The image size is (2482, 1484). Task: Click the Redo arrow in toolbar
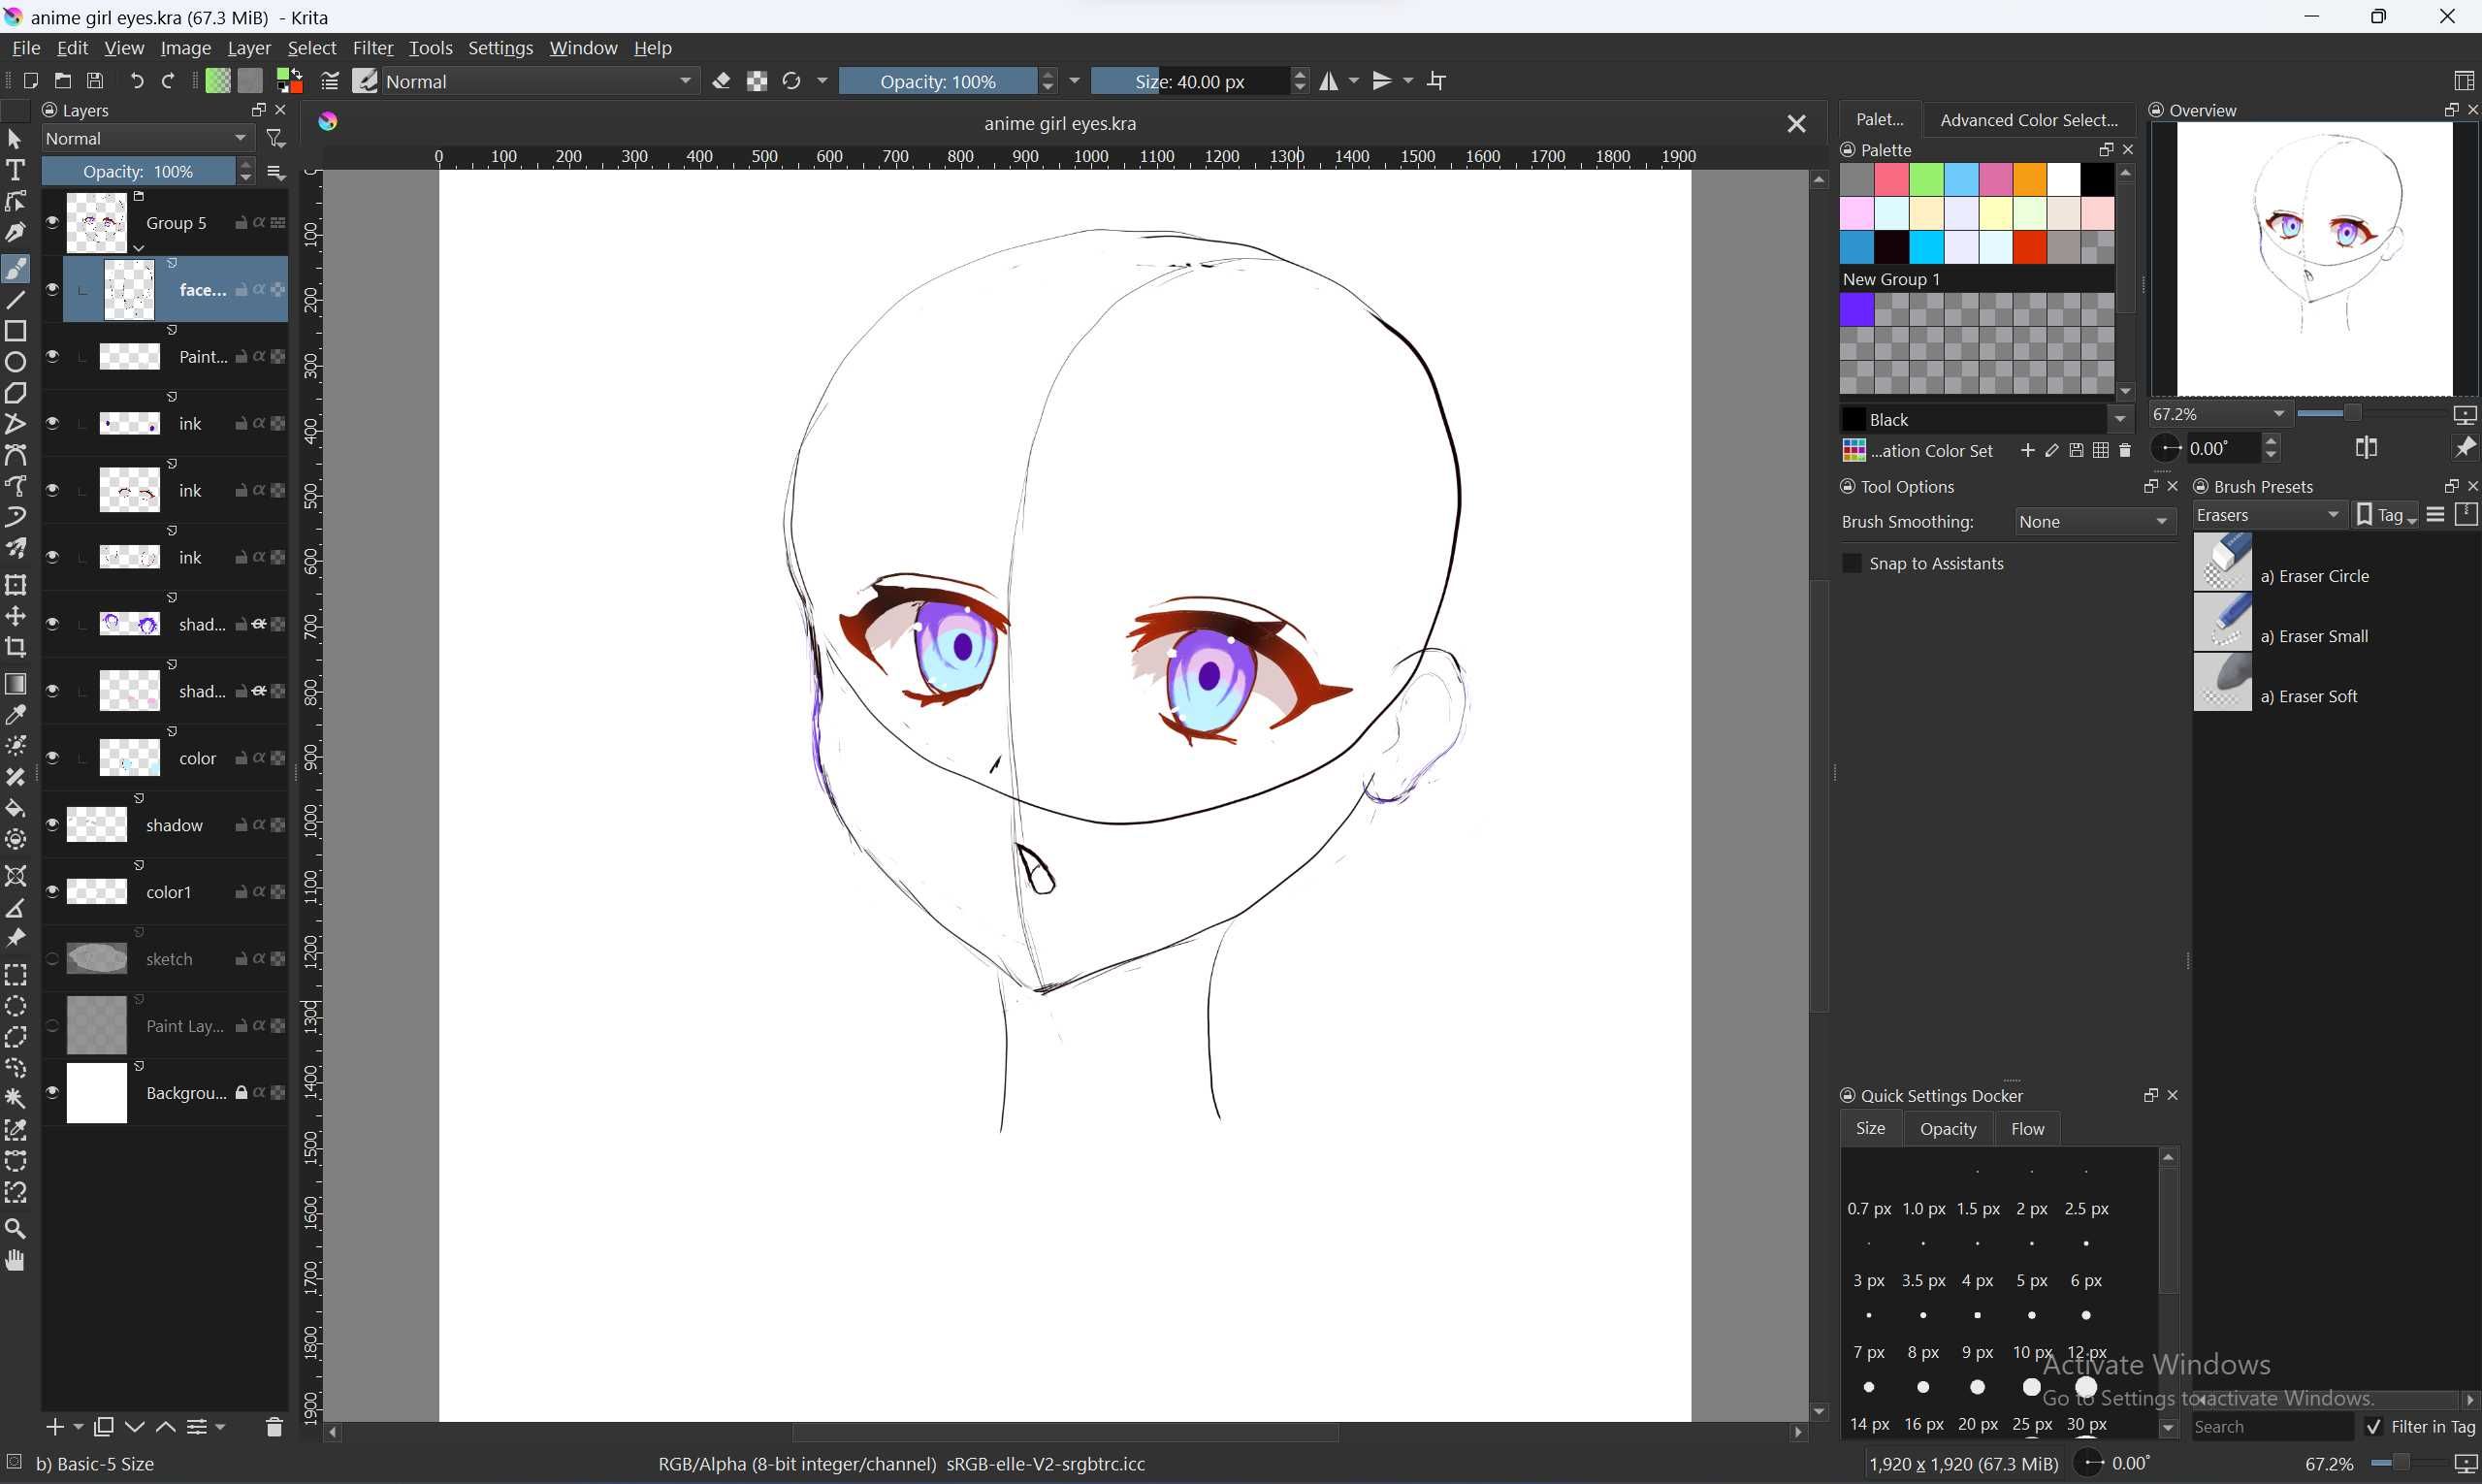point(169,81)
